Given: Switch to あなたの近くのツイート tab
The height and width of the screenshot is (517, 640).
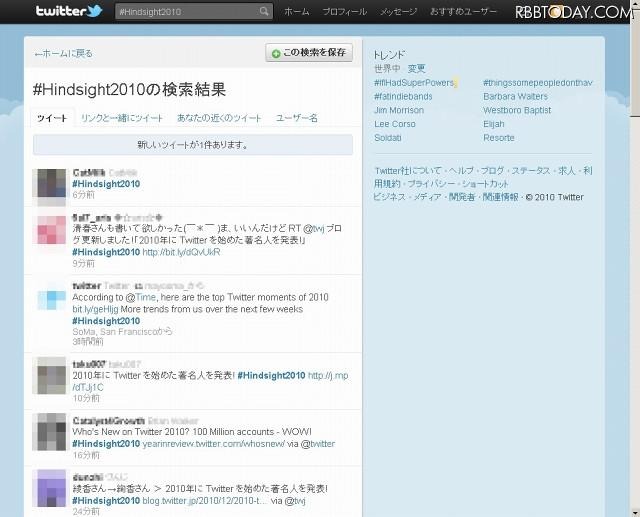Looking at the screenshot, I should tap(219, 118).
